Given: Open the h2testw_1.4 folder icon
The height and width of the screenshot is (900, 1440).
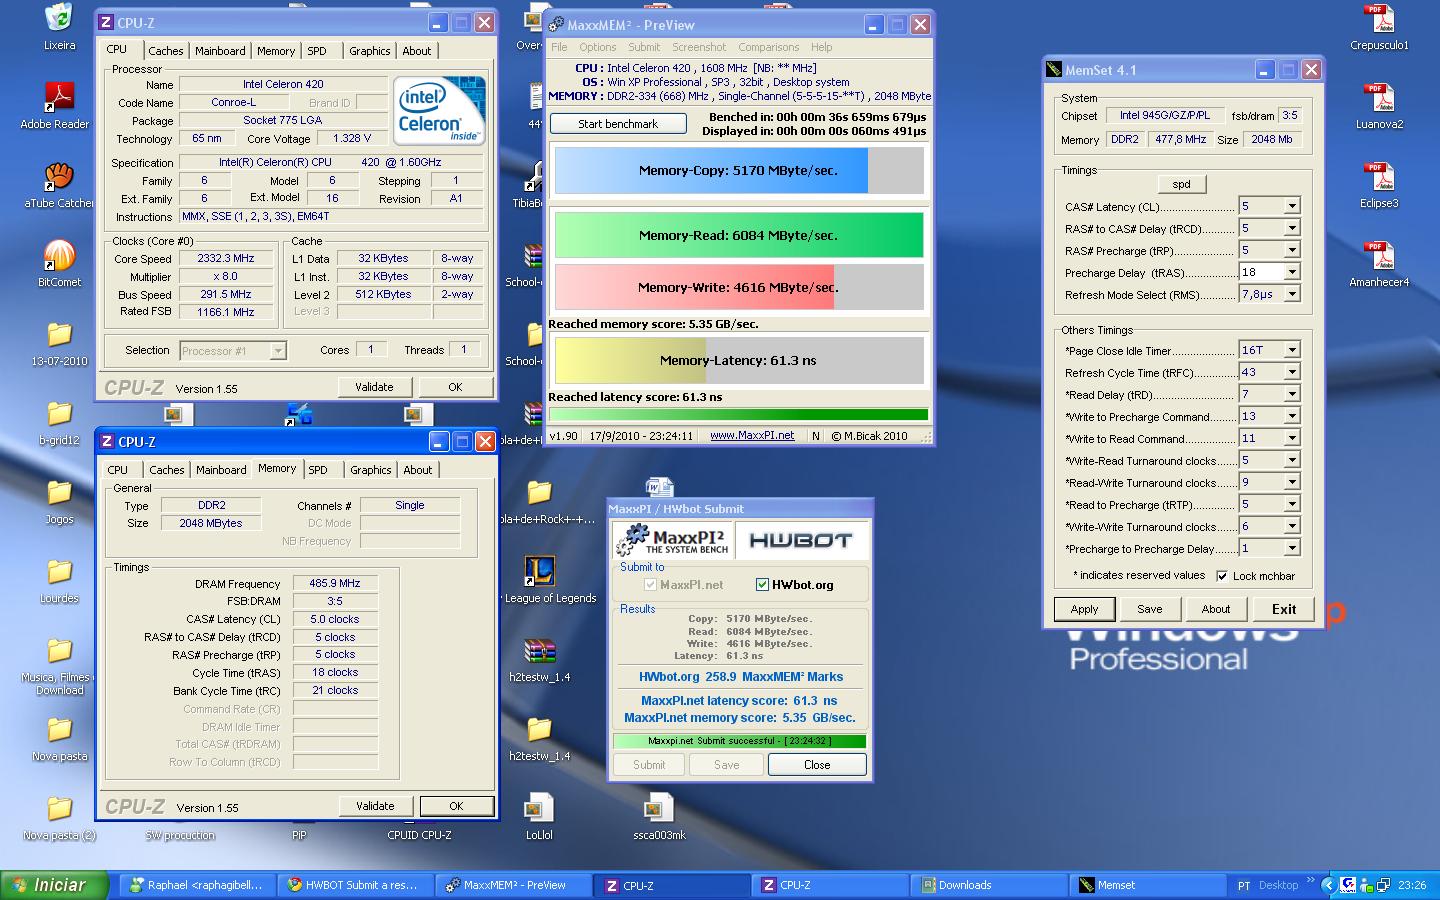Looking at the screenshot, I should 539,738.
